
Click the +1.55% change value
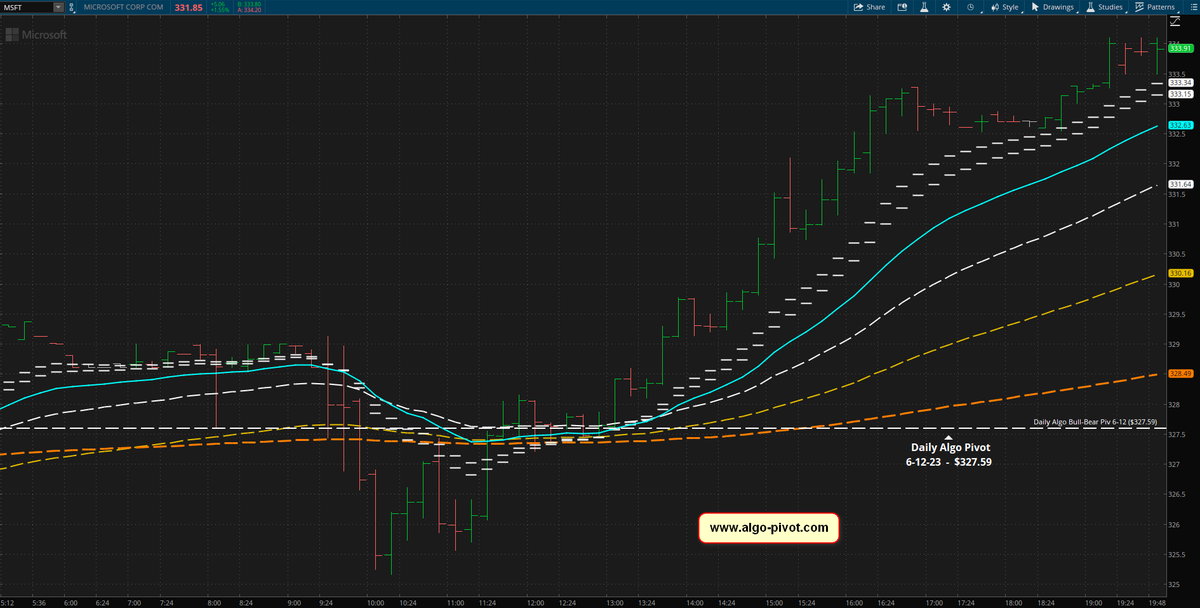[x=220, y=10]
